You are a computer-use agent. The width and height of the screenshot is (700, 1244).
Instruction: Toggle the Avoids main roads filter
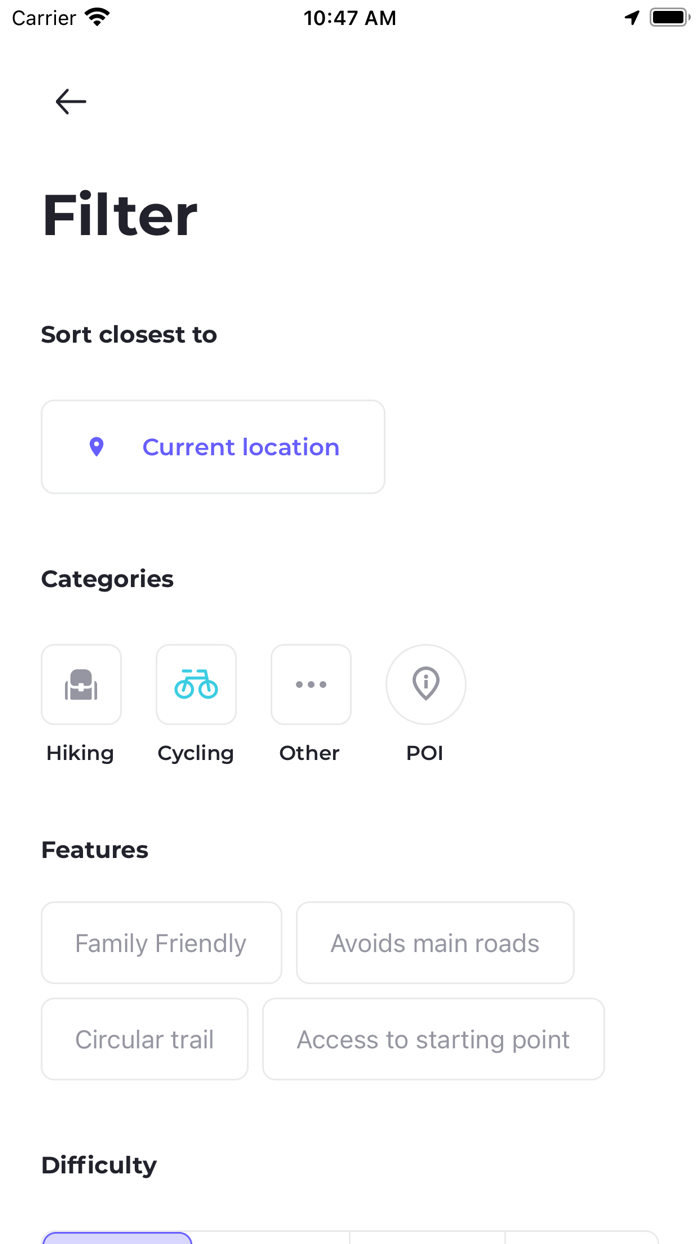pos(435,943)
